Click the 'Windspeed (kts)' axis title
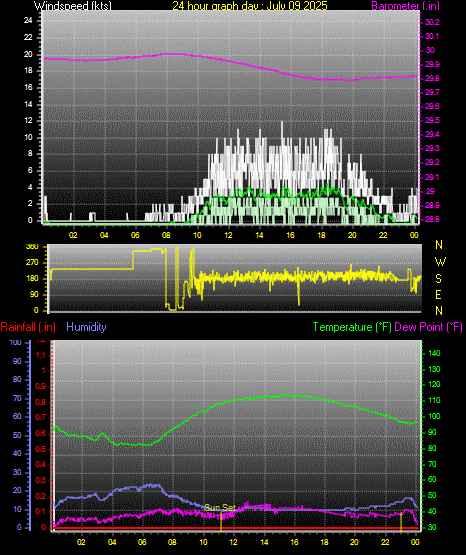 coord(73,5)
